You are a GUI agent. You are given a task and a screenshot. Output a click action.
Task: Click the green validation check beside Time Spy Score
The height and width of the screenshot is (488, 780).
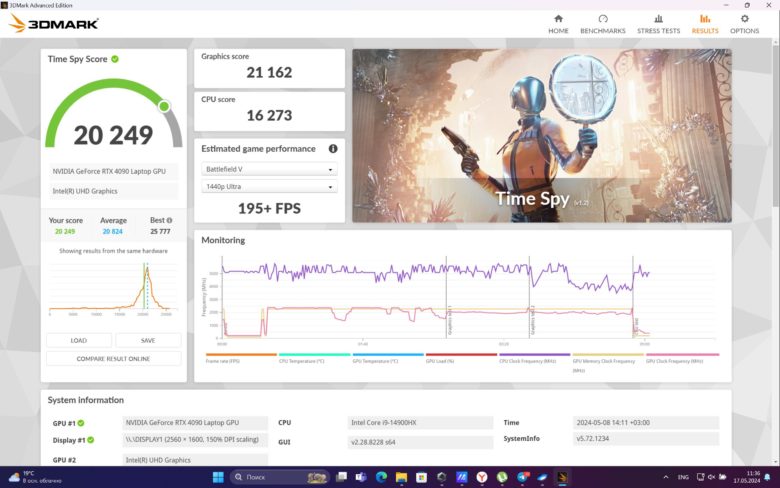point(115,59)
